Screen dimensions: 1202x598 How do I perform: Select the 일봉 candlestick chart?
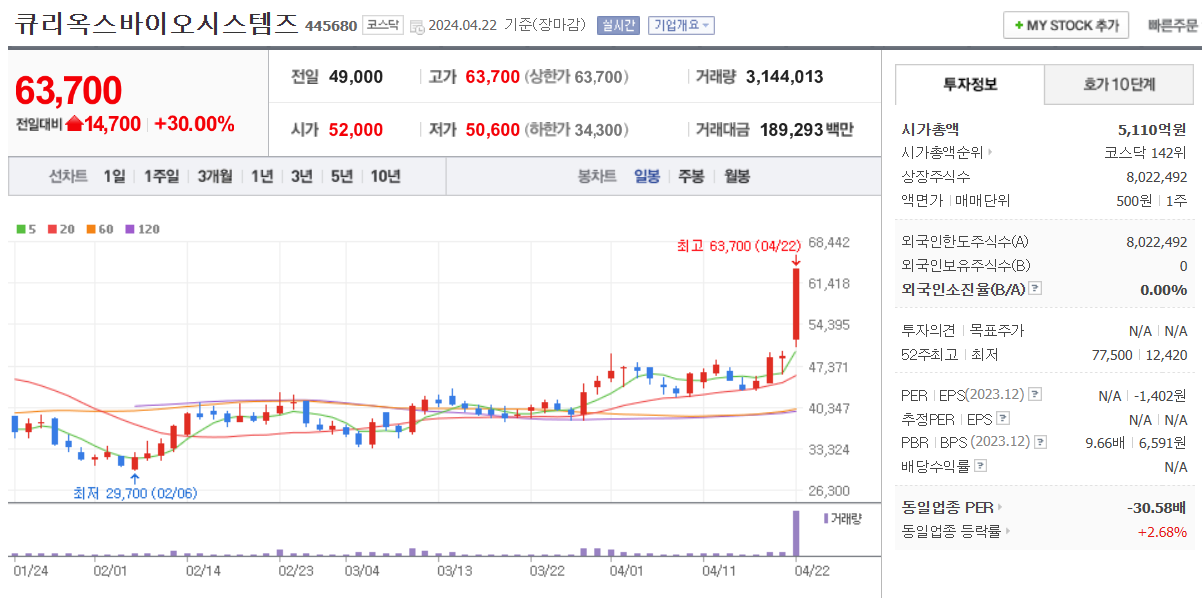coord(647,176)
